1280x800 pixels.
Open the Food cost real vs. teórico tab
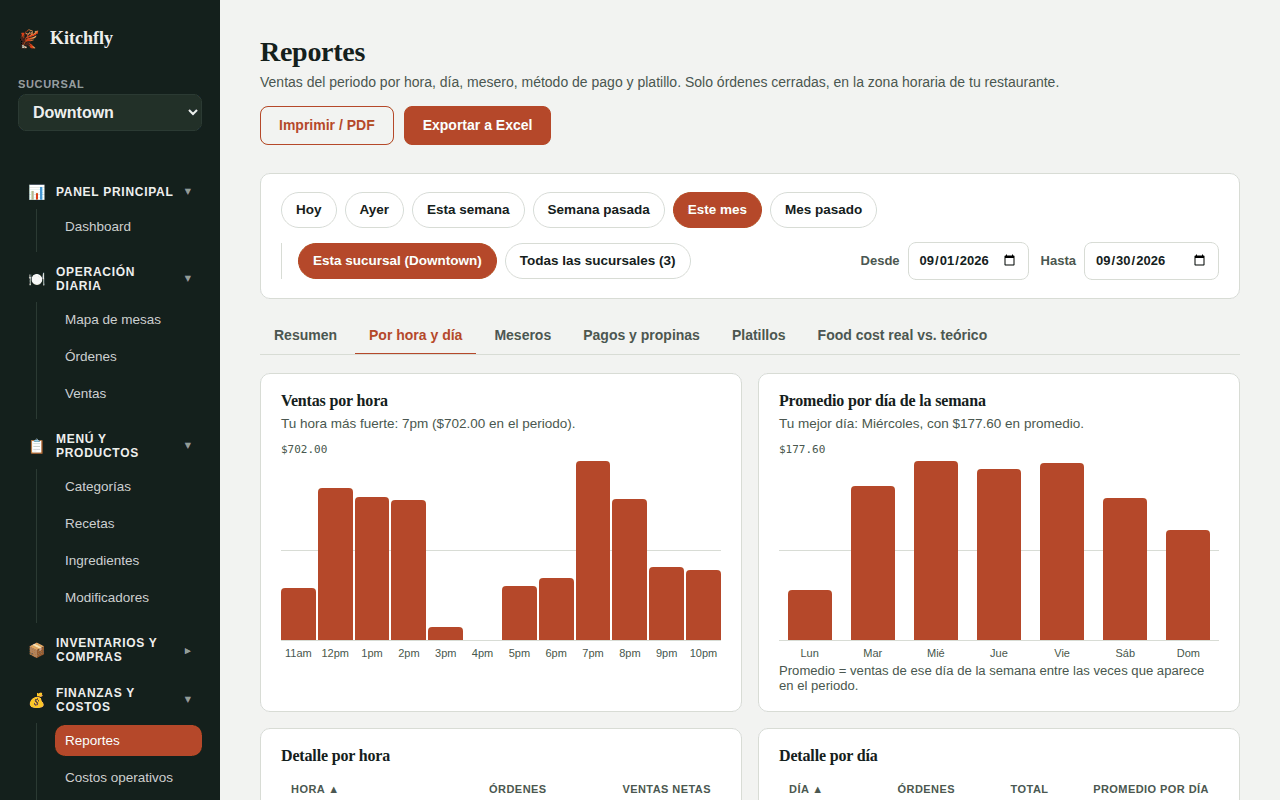tap(902, 335)
